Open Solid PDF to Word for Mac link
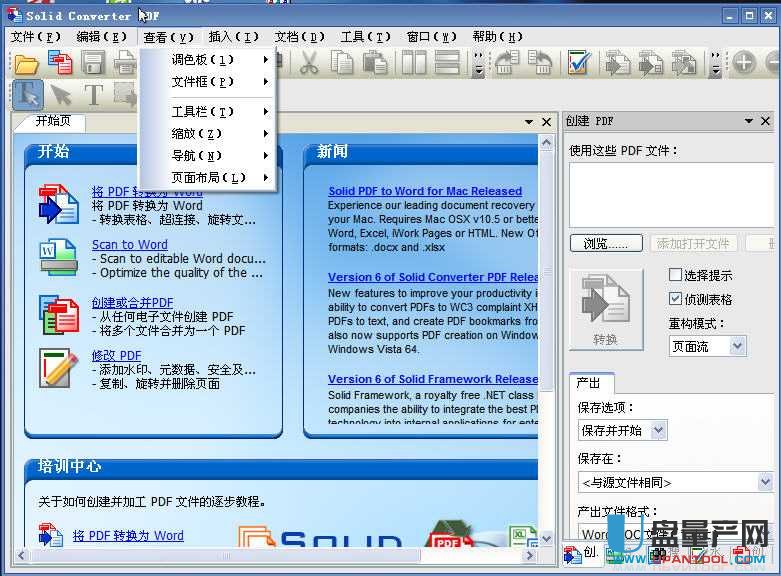The width and height of the screenshot is (781, 576). click(x=425, y=191)
